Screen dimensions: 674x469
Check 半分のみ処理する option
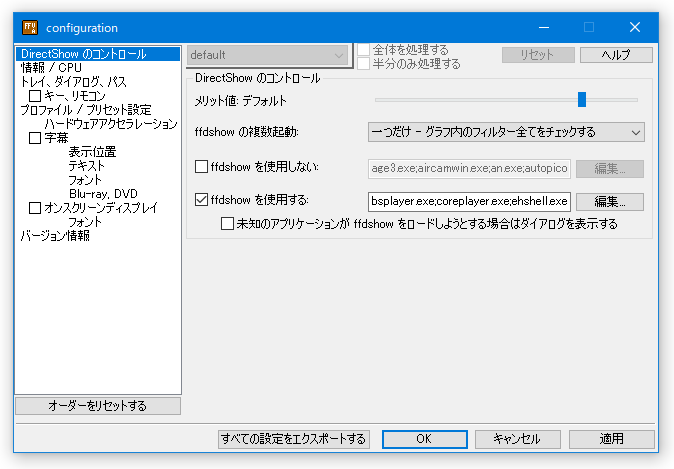pyautogui.click(x=364, y=64)
